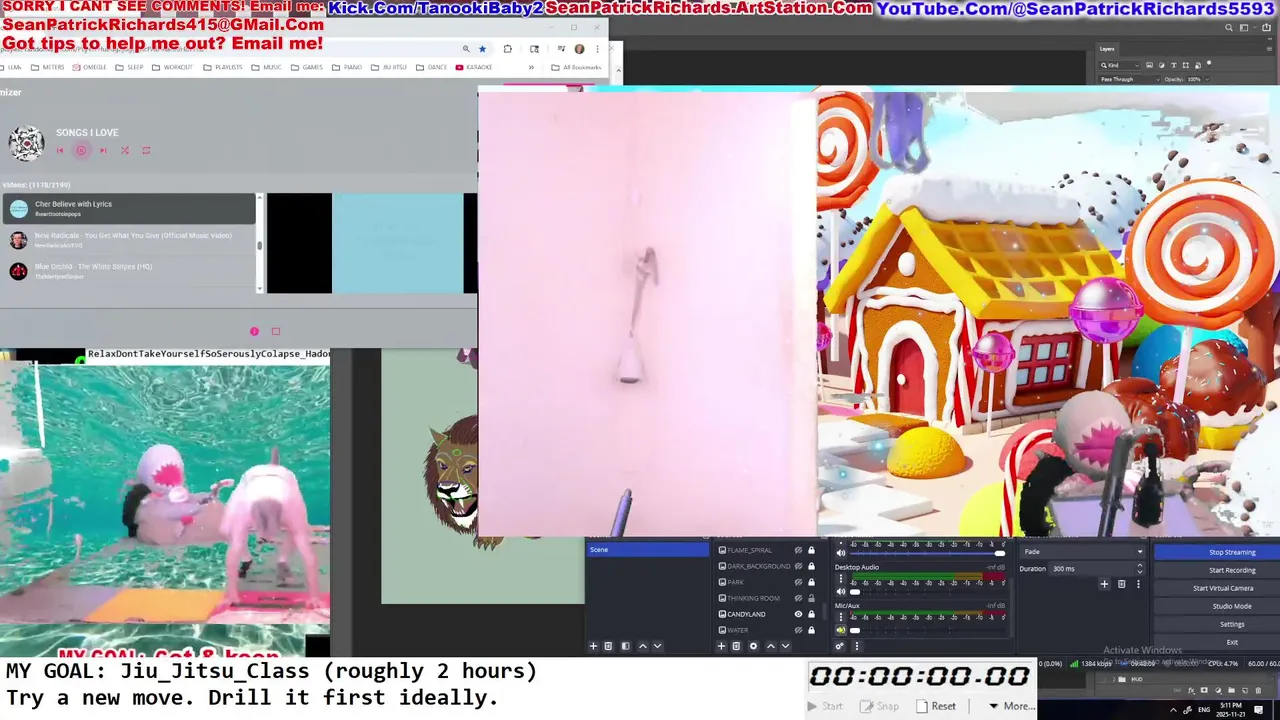Open the Fade transition dropdown

[1082, 552]
